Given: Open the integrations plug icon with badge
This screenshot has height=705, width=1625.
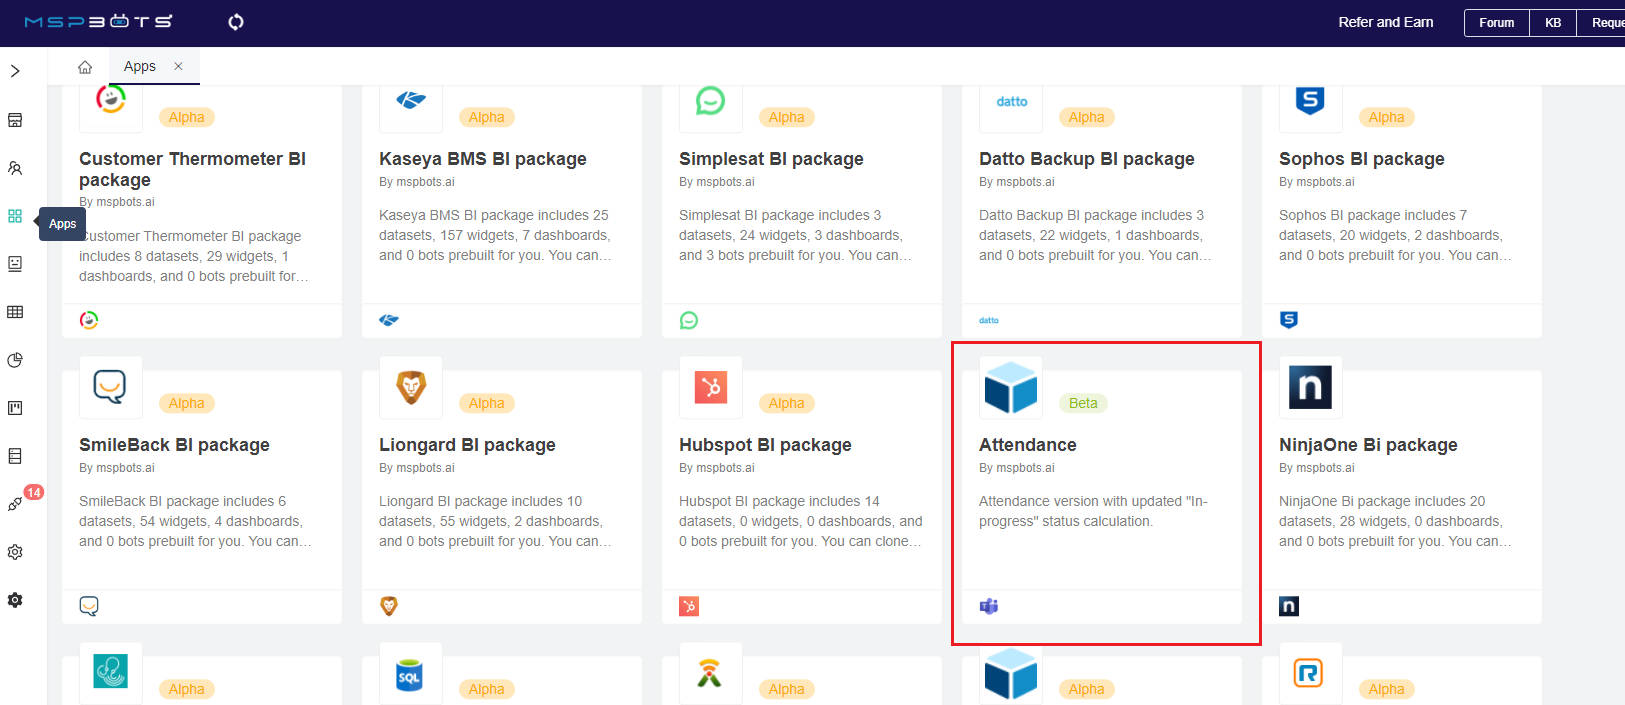Looking at the screenshot, I should (15, 504).
